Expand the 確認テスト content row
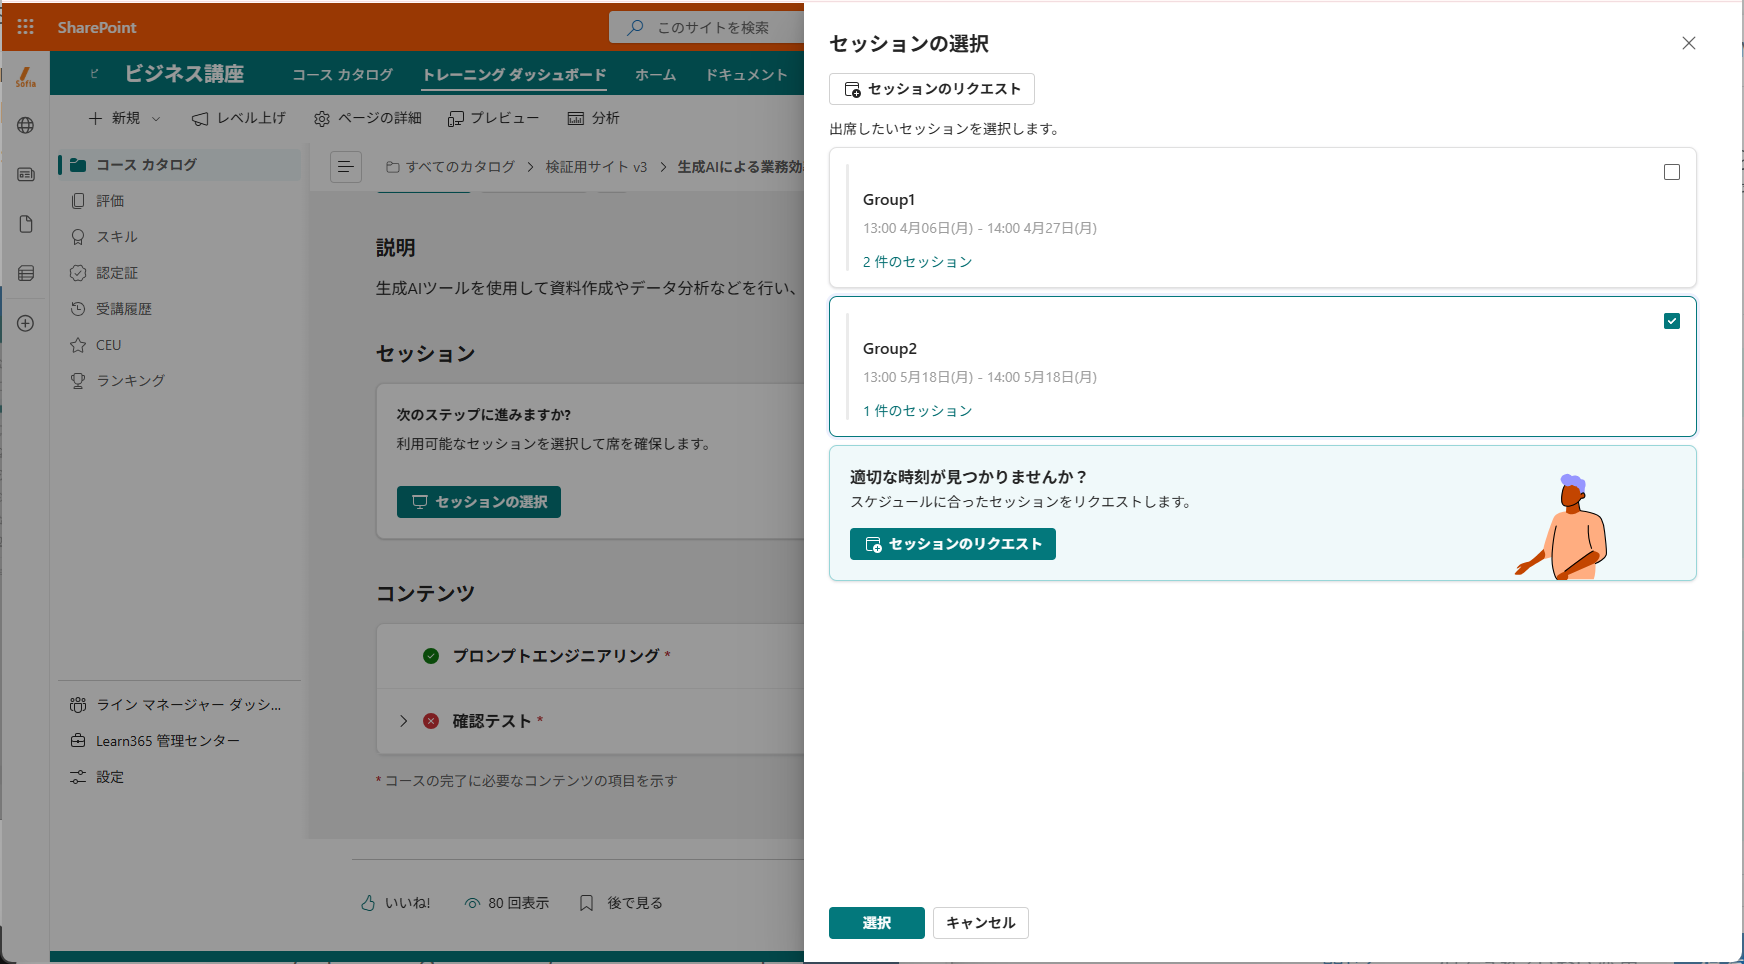This screenshot has height=964, width=1744. 404,721
